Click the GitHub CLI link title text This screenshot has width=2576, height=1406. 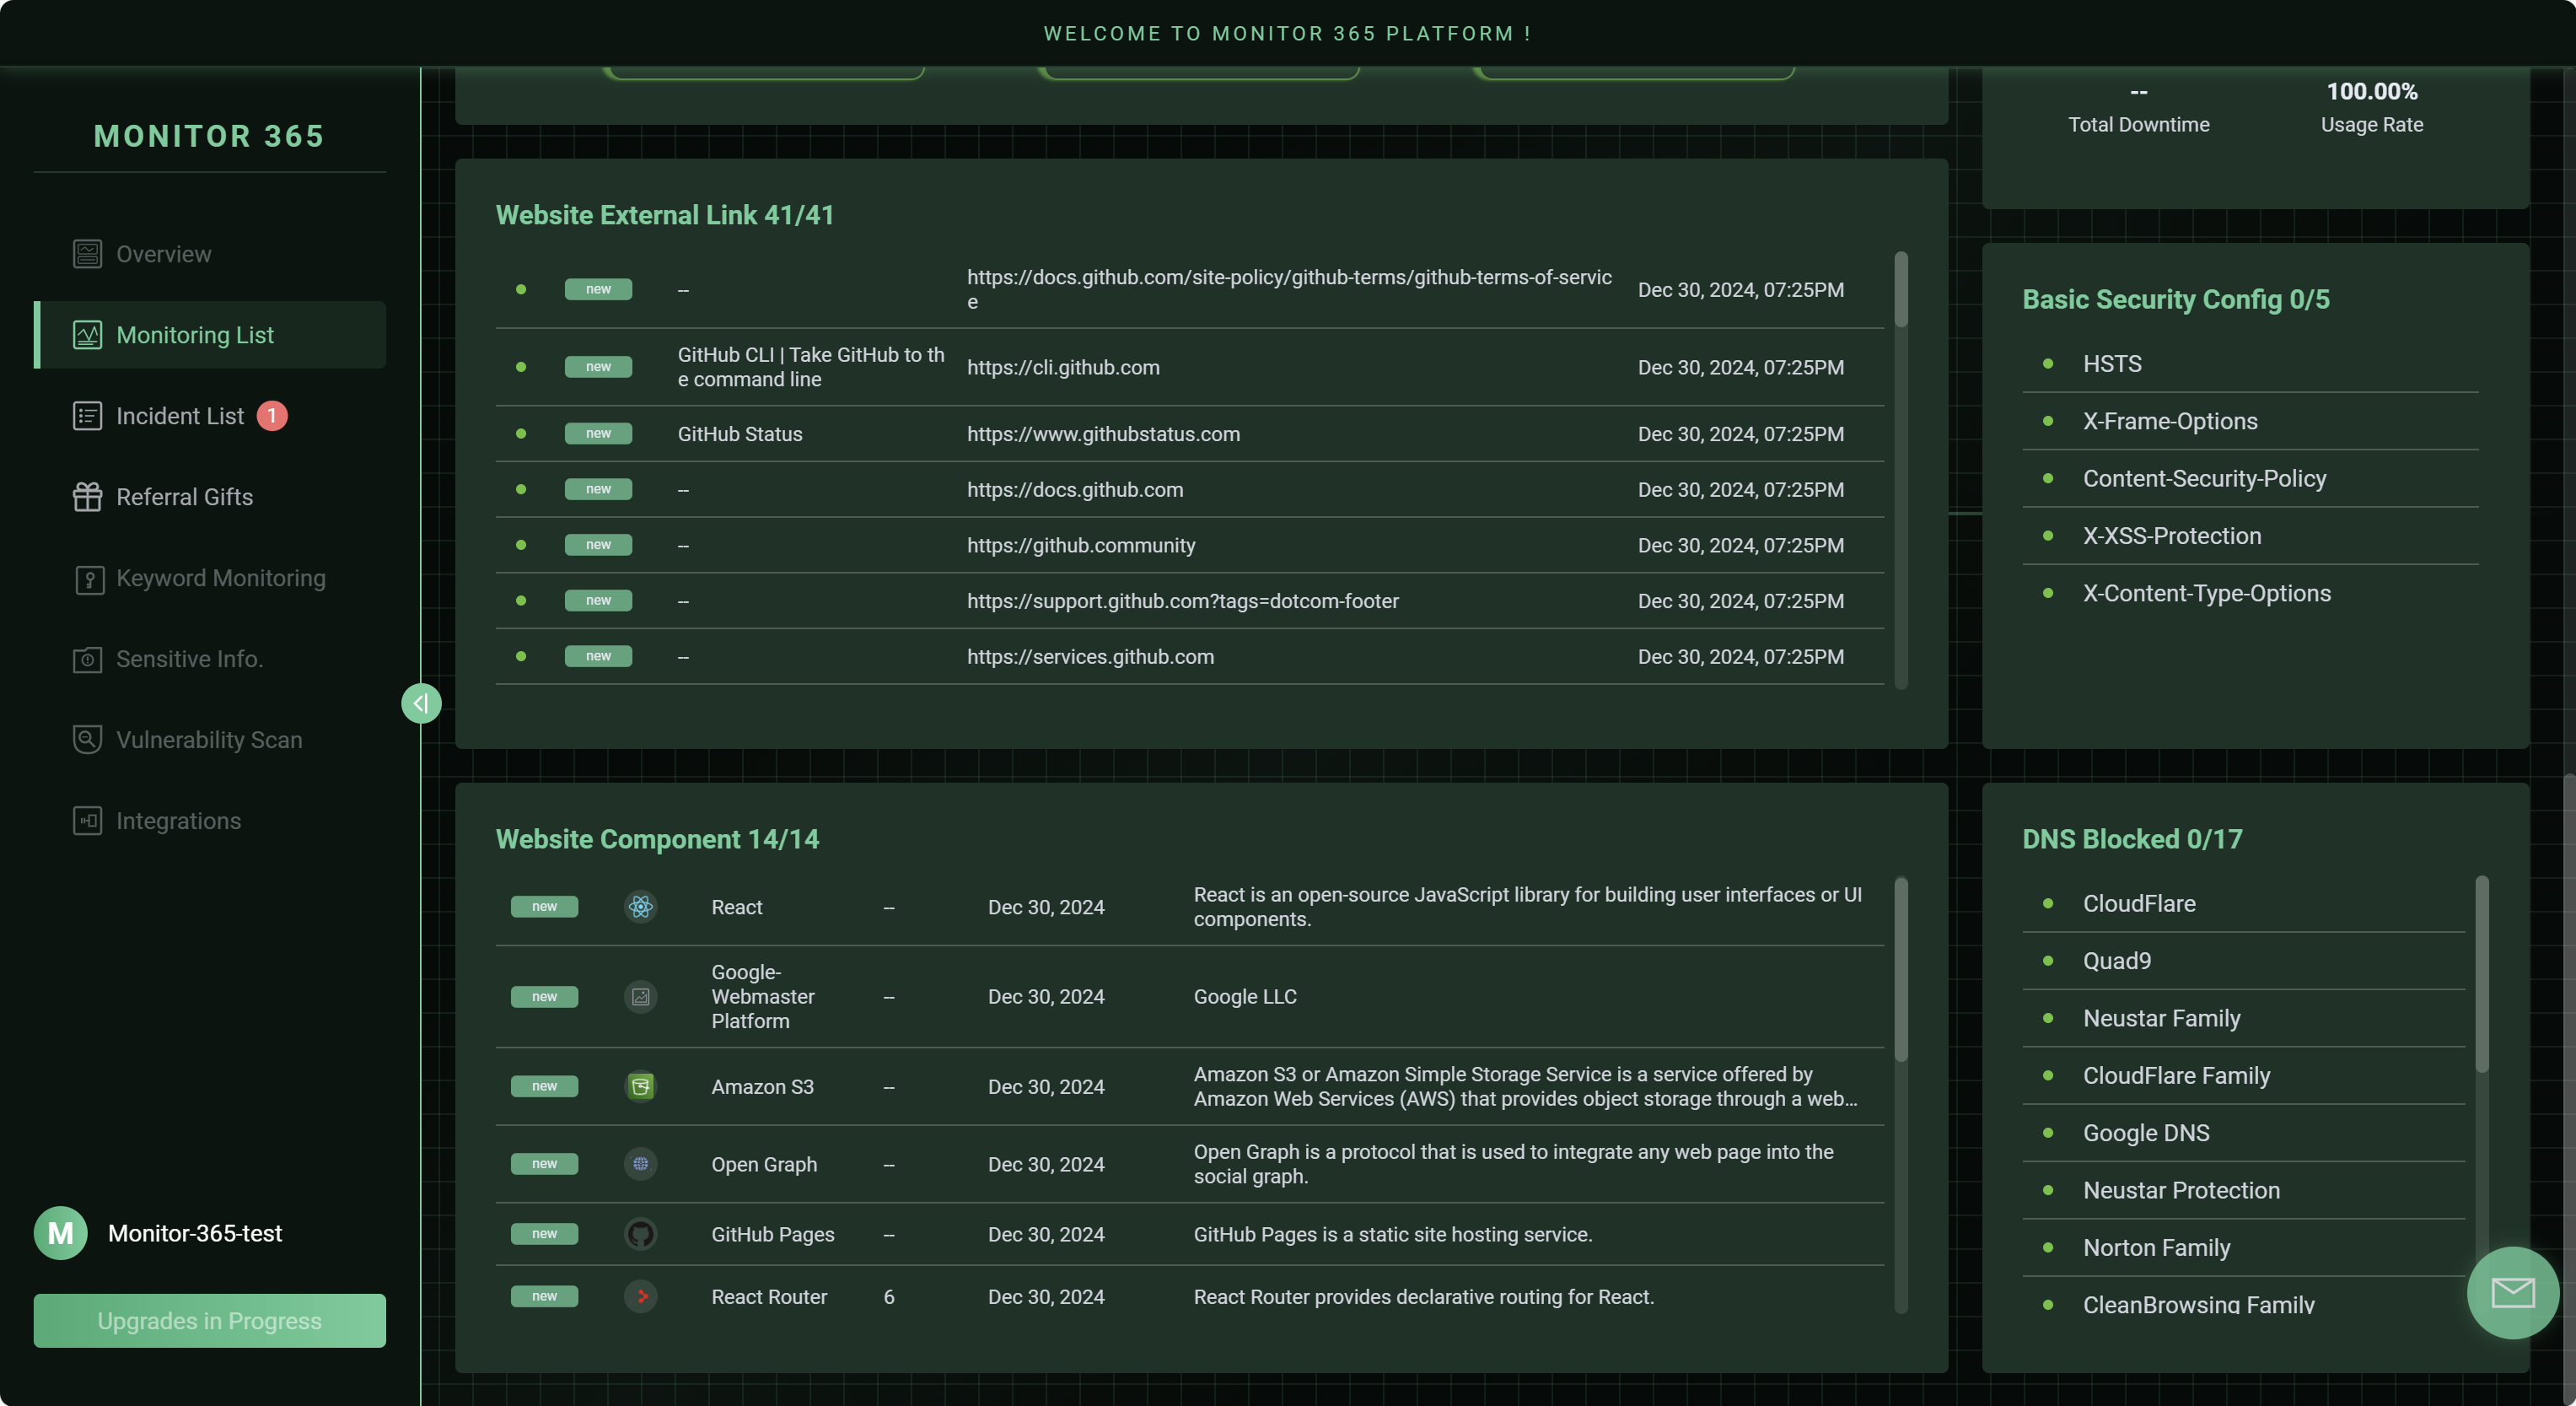pyautogui.click(x=811, y=367)
